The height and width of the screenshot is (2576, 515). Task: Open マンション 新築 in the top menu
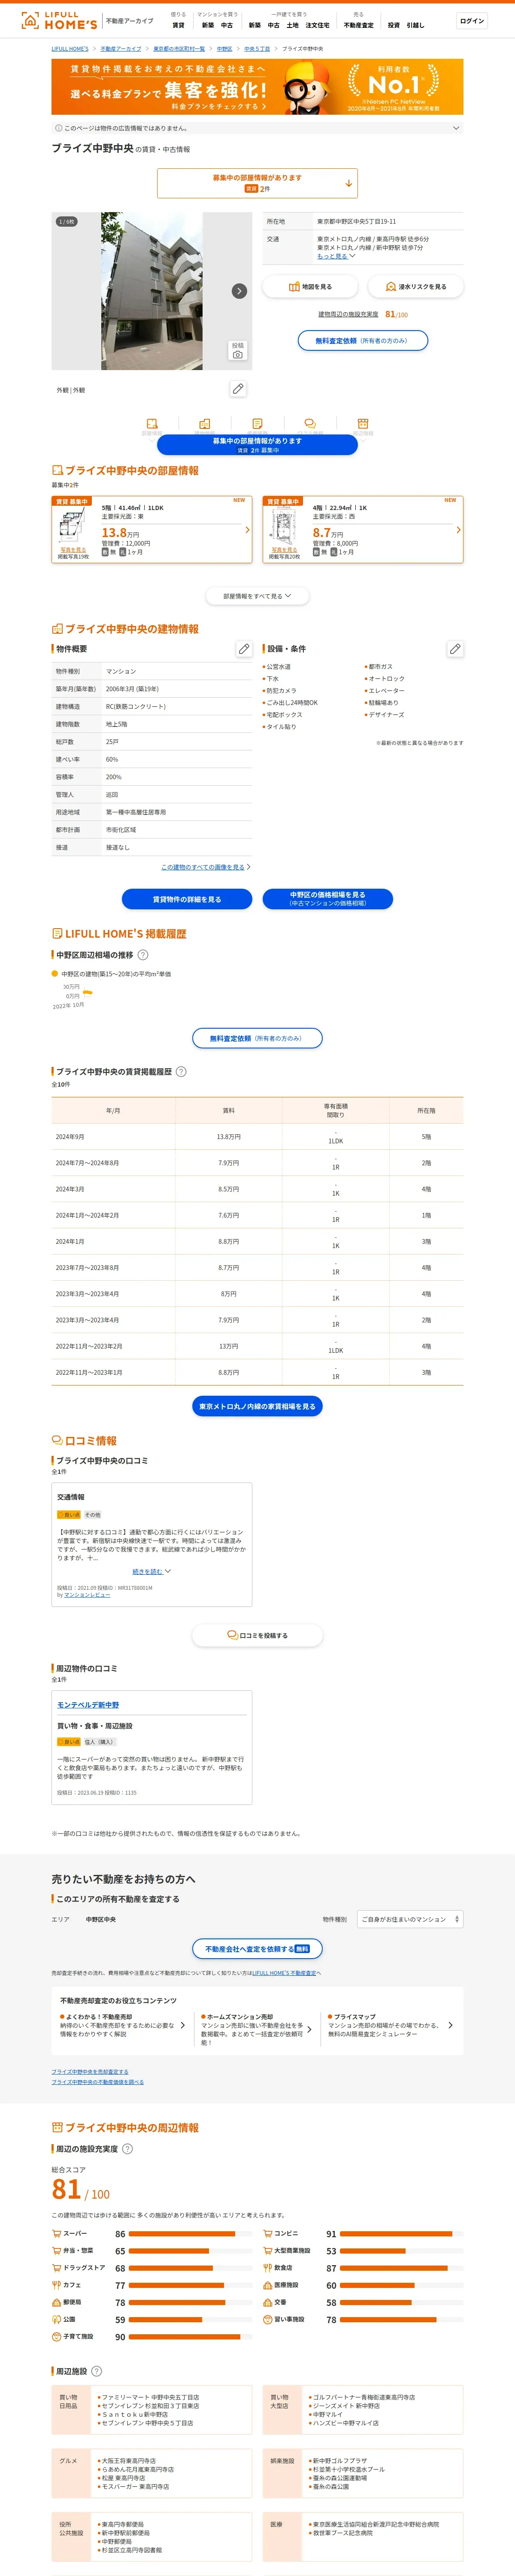(x=208, y=25)
